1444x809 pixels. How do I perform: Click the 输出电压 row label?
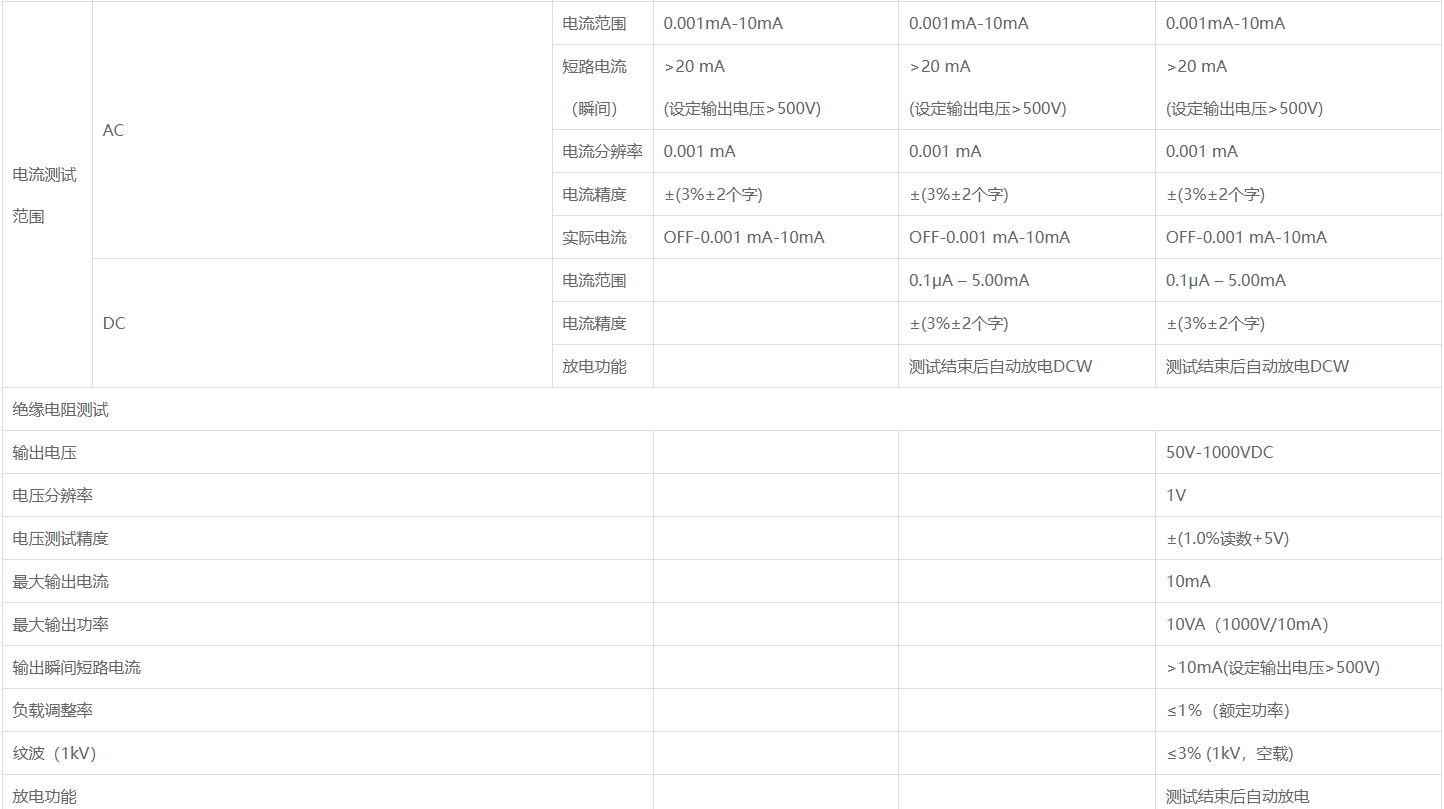point(45,452)
